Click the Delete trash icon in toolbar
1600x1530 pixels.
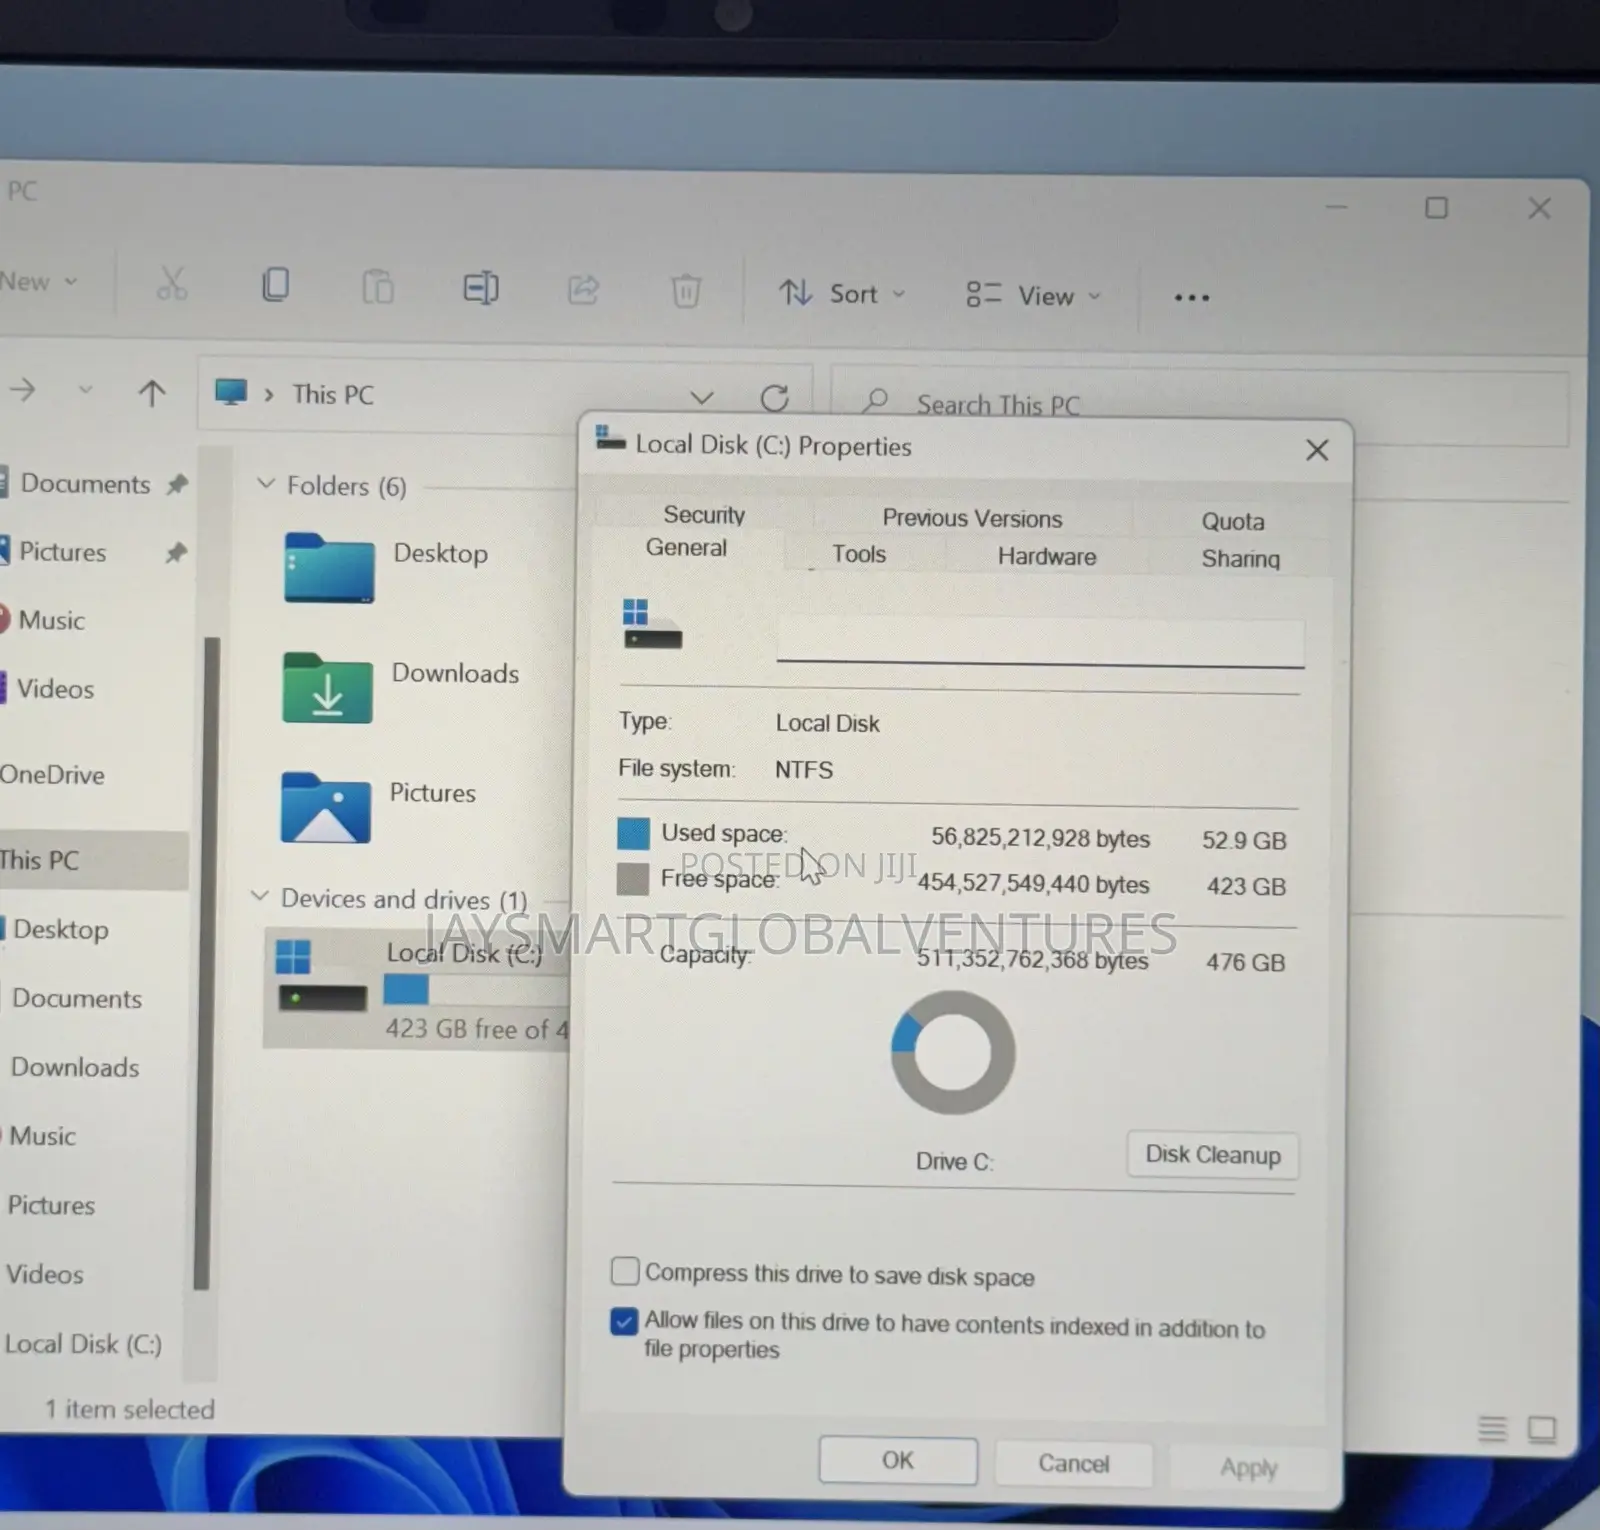(686, 291)
